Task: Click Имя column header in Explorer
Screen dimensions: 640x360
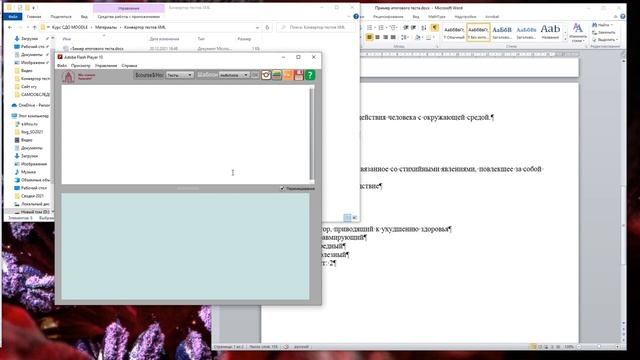Action: 67,39
